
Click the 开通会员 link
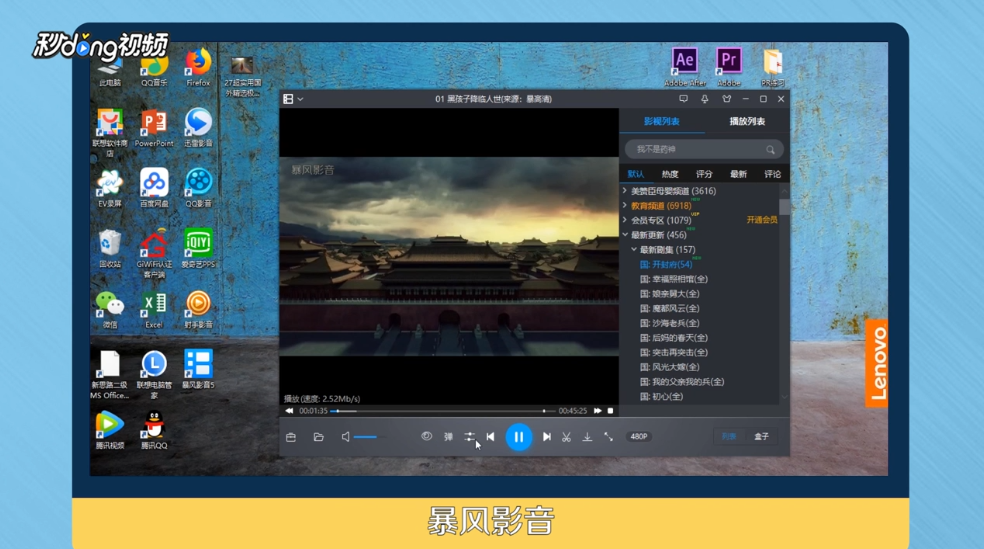[x=762, y=220]
